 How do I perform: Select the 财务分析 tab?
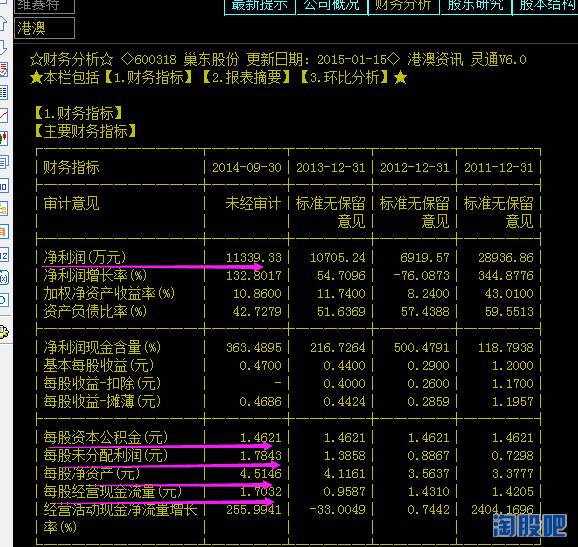click(x=404, y=7)
